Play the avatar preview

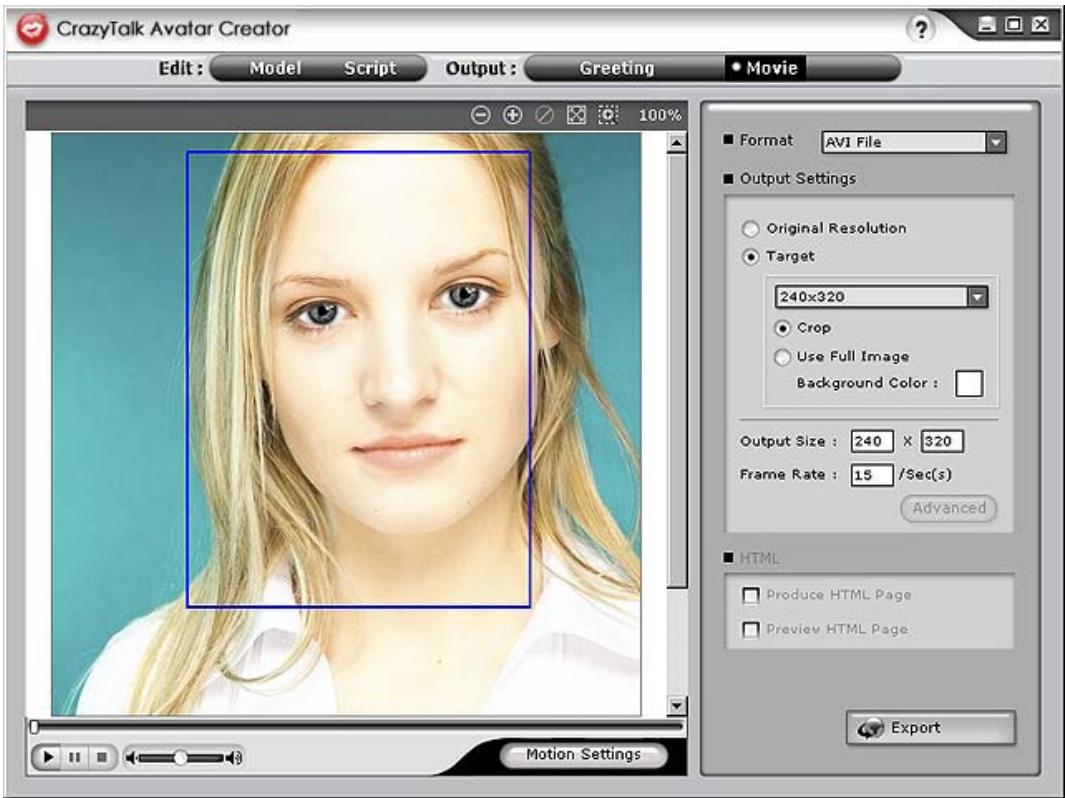48,757
